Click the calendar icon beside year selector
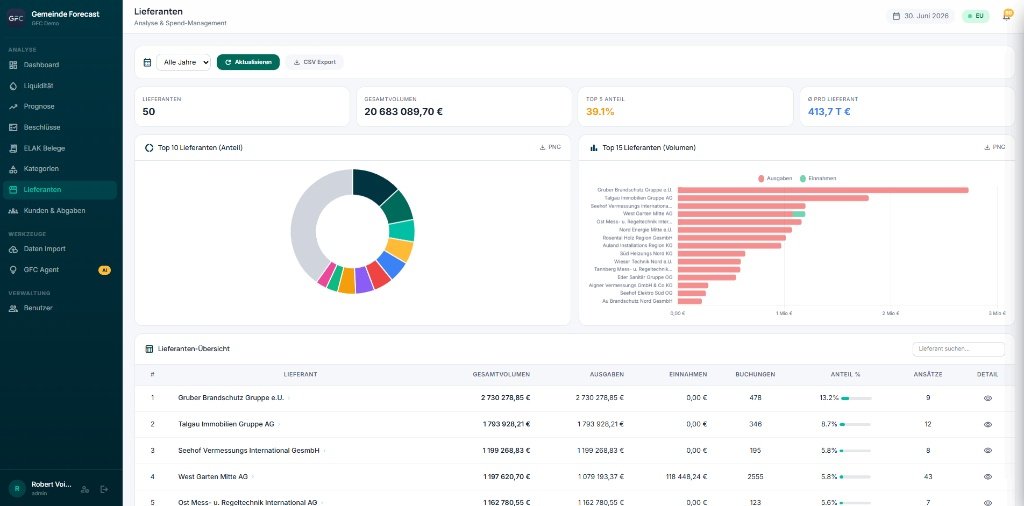The image size is (1024, 506). [x=148, y=63]
